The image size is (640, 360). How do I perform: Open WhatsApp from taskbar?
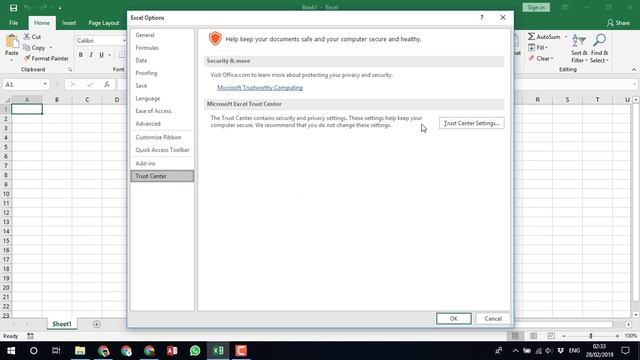[195, 351]
